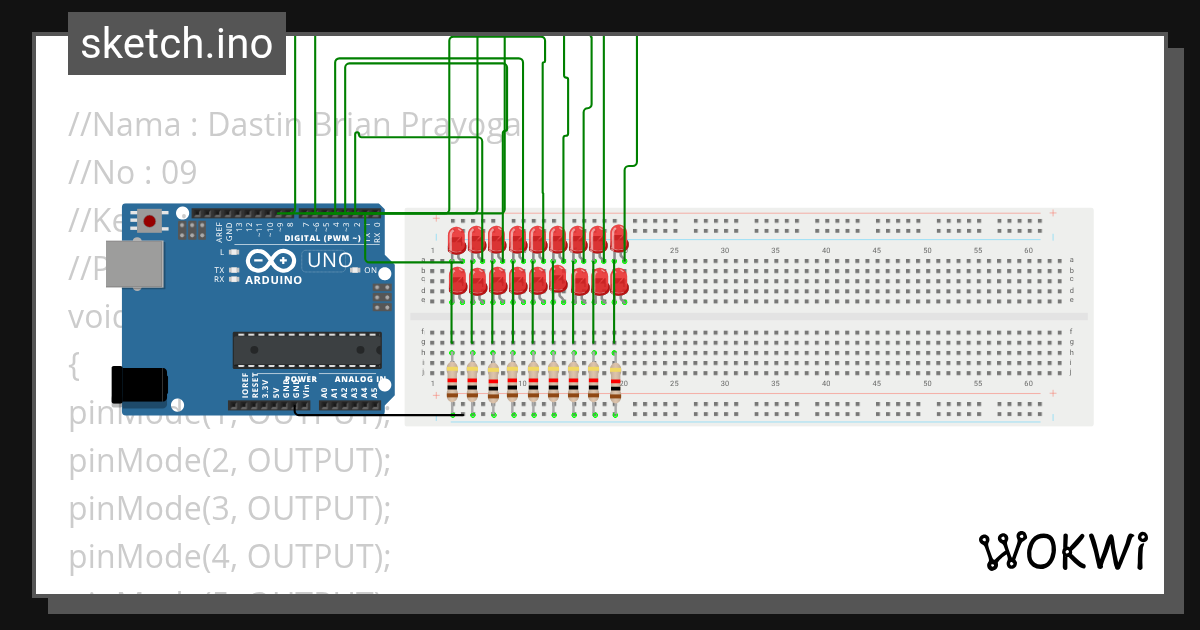This screenshot has width=1200, height=630.
Task: Toggle the TX indicator LED
Action: tap(232, 271)
